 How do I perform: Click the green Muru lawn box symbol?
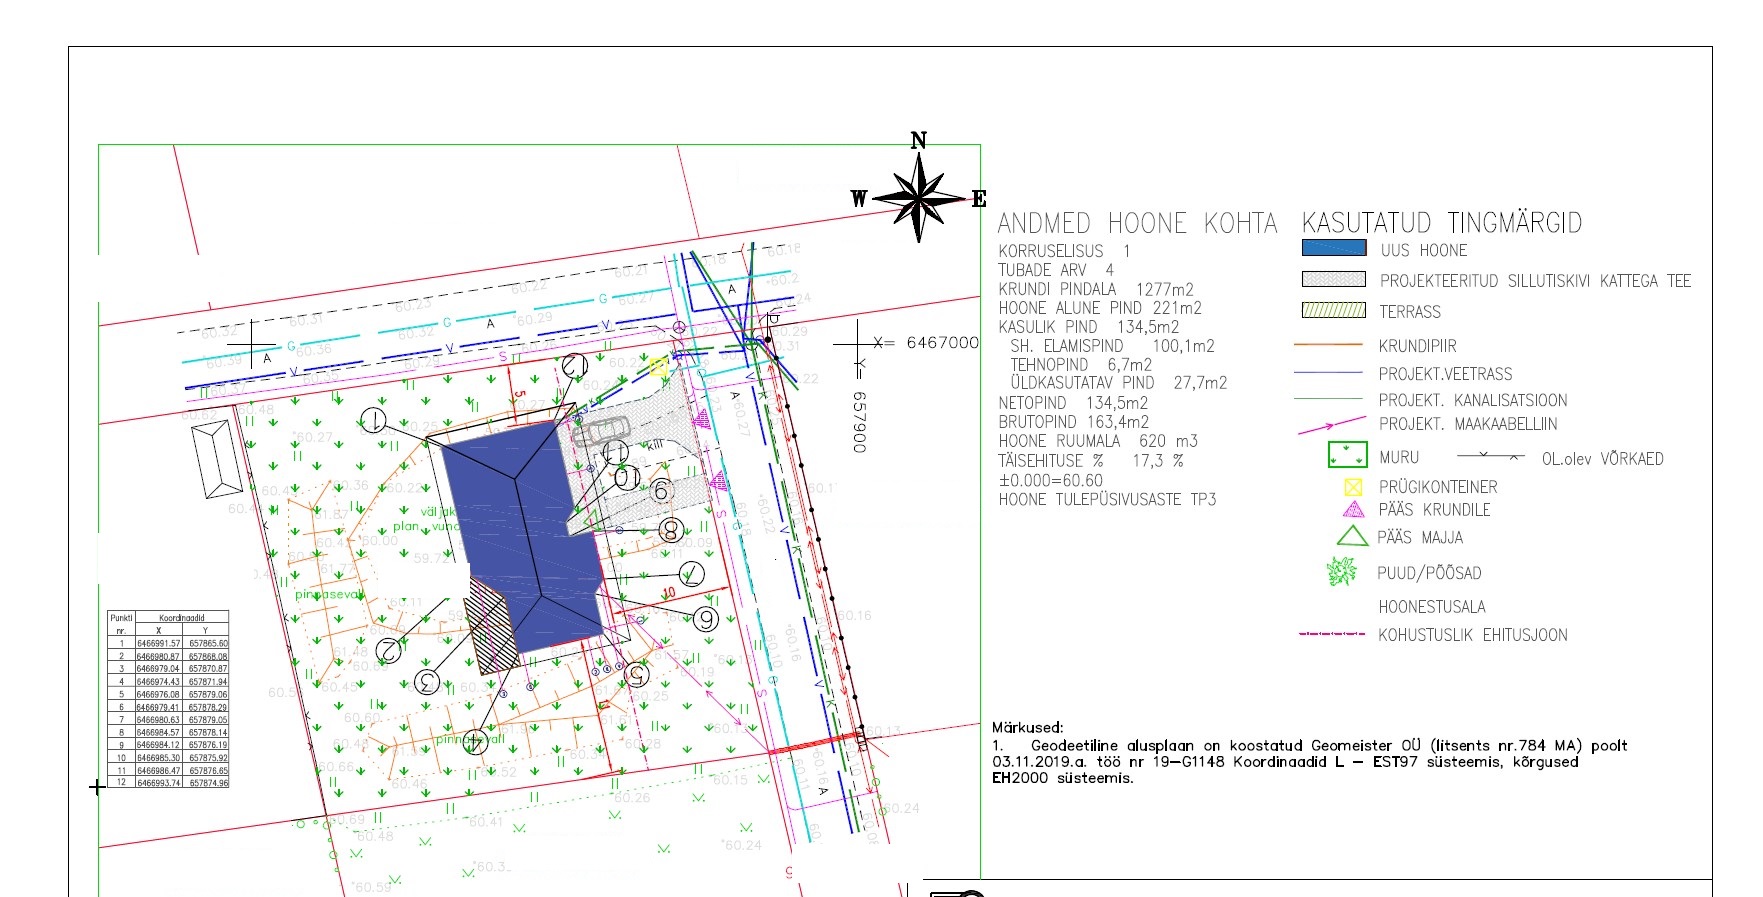pyautogui.click(x=1347, y=456)
